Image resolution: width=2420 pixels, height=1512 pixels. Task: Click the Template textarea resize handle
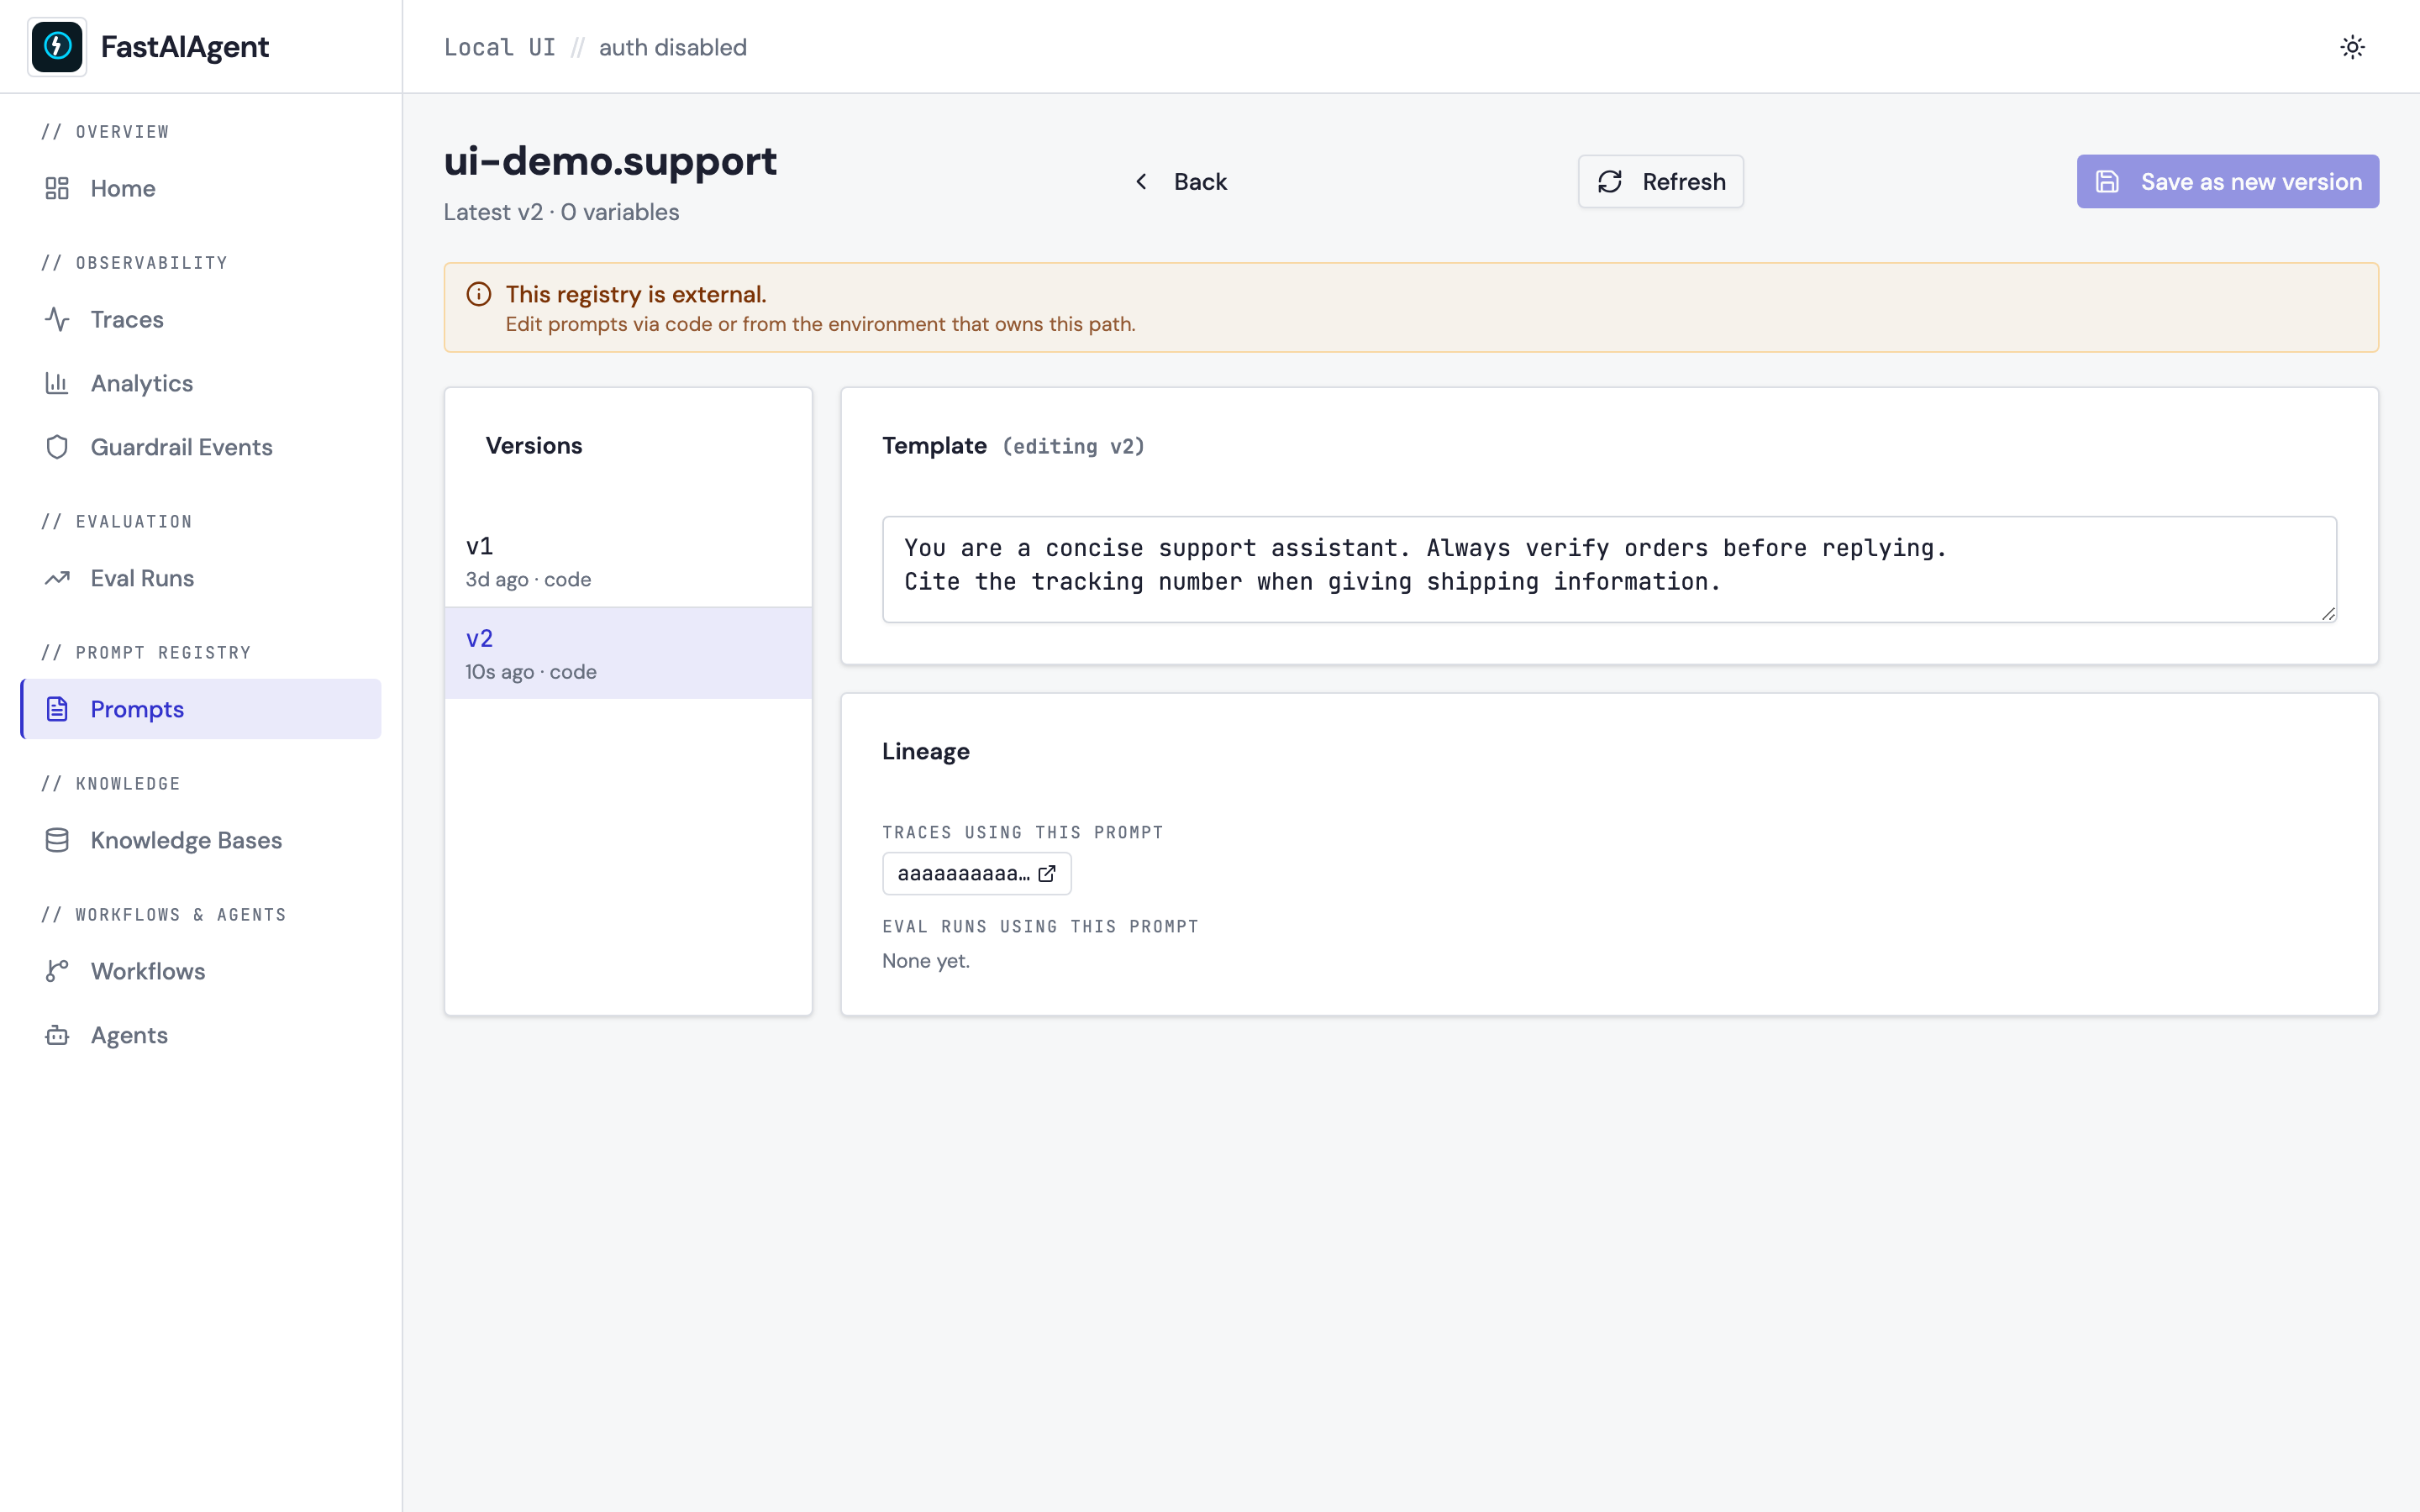pos(2328,614)
